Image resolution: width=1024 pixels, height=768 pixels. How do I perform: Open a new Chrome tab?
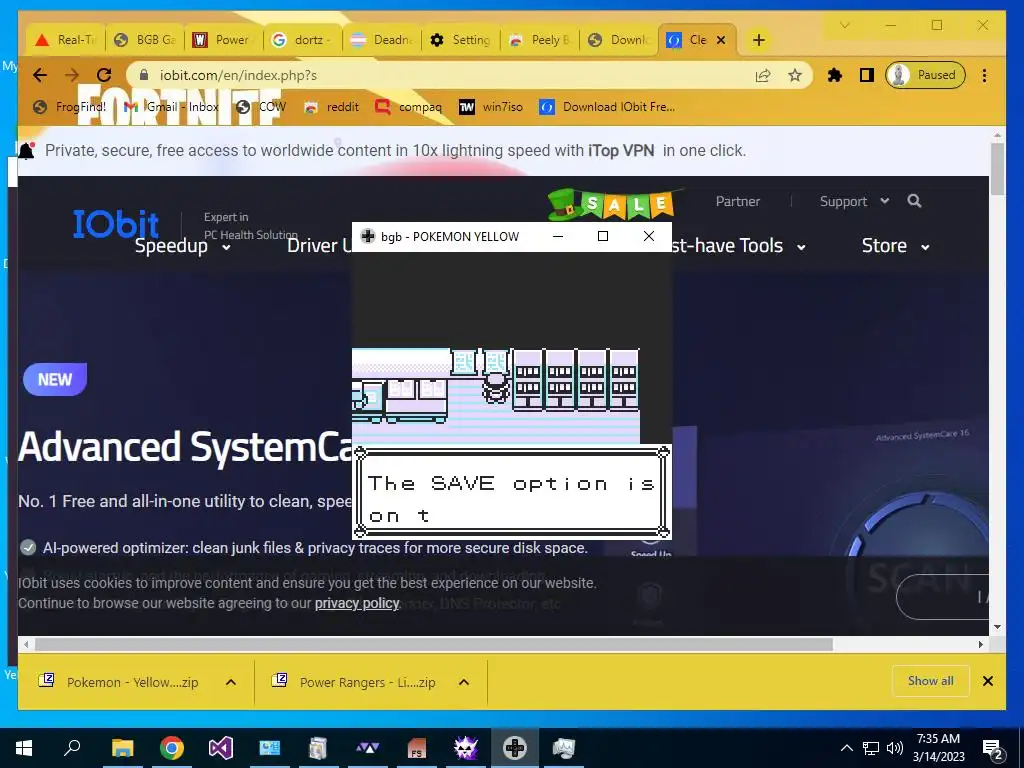(758, 40)
